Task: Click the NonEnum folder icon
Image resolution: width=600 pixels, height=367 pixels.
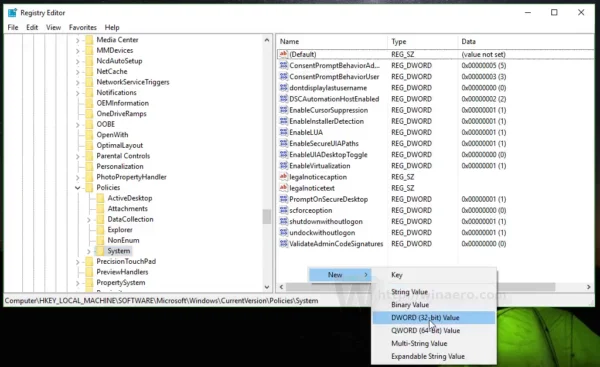Action: click(x=100, y=240)
